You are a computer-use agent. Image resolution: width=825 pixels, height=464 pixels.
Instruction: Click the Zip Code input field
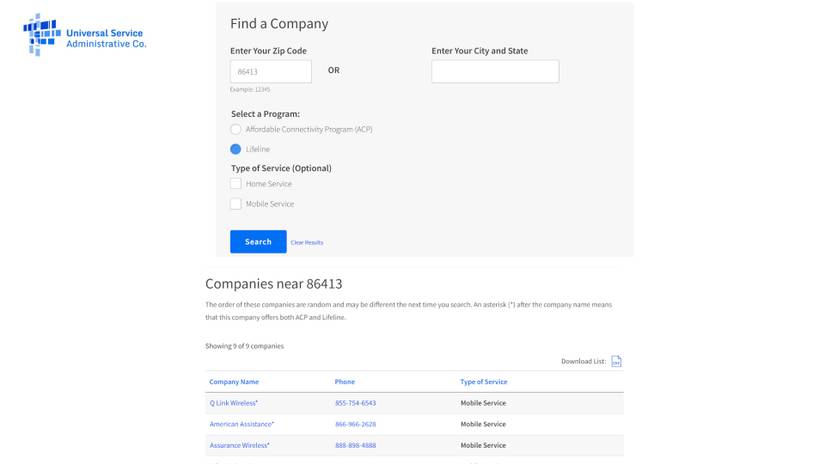tap(271, 72)
